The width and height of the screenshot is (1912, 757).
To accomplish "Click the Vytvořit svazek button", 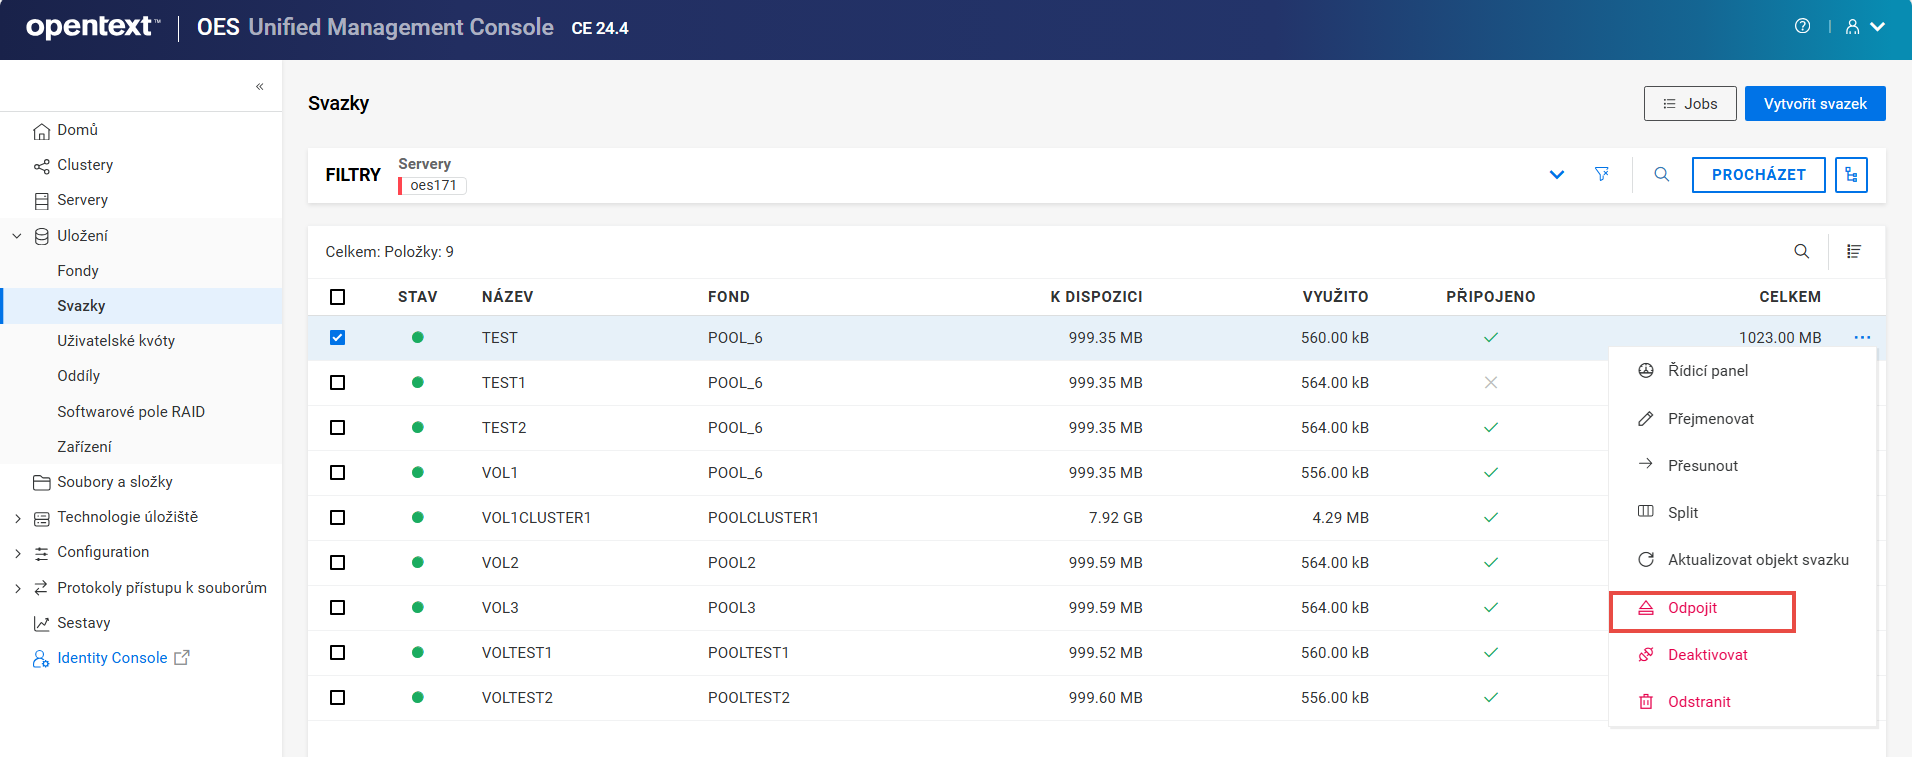I will click(x=1815, y=104).
